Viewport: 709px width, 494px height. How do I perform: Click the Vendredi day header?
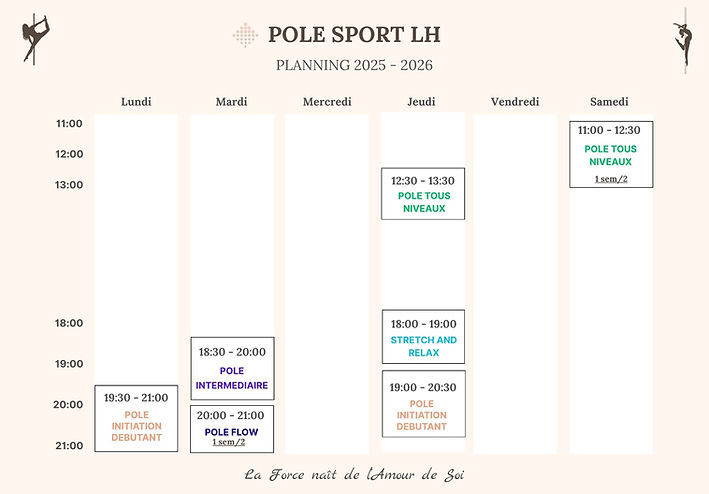pos(516,102)
